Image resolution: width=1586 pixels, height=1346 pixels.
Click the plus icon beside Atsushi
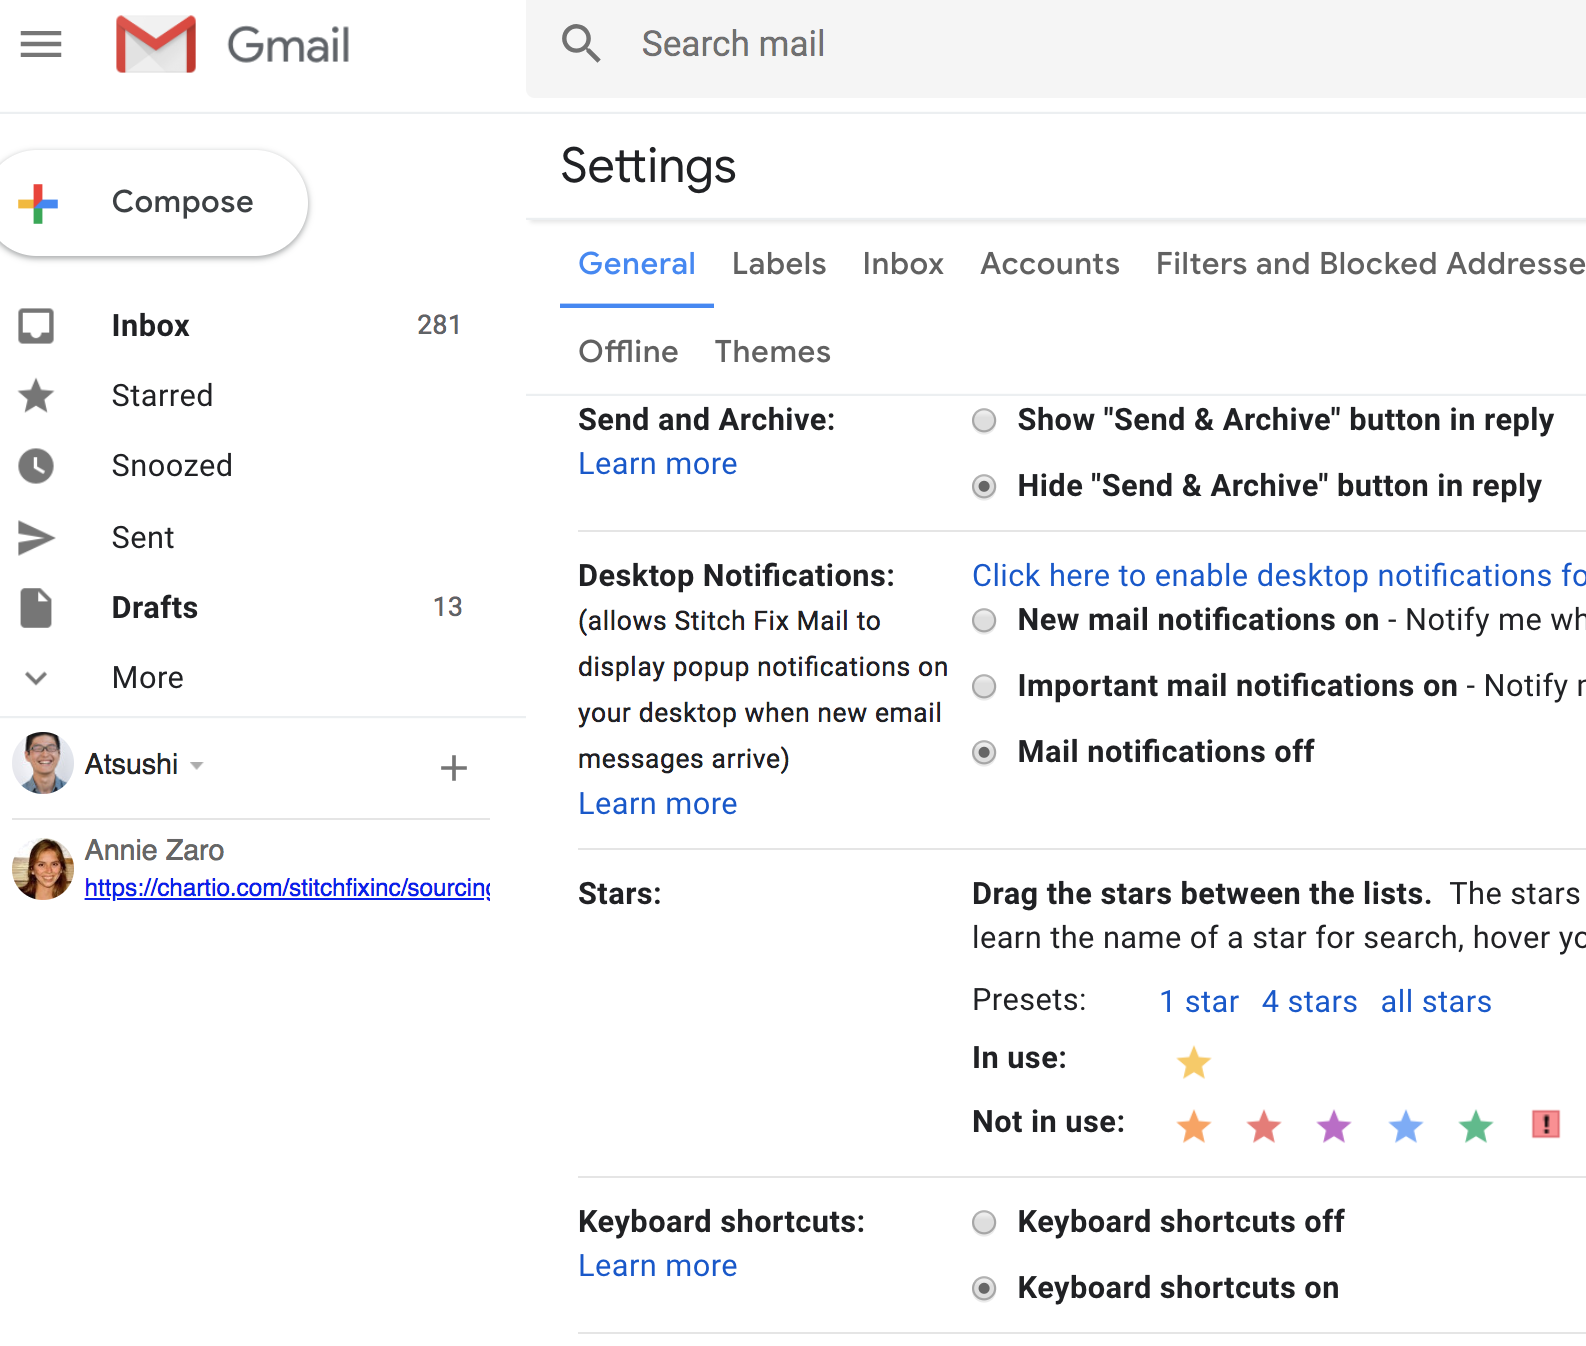pos(454,768)
